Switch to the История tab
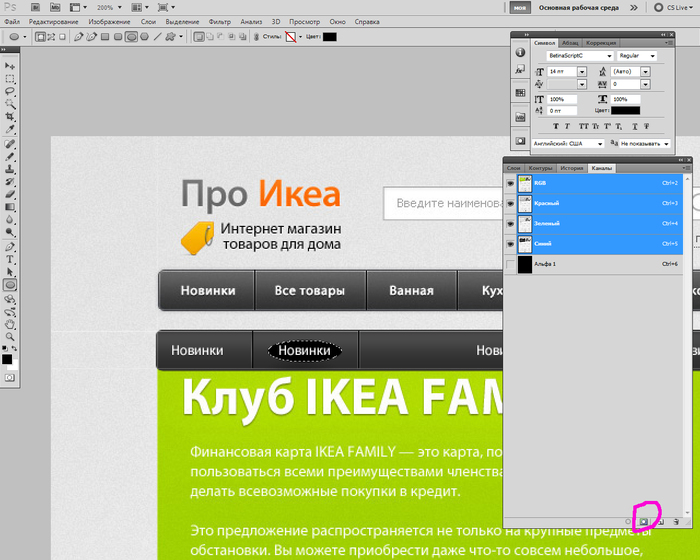Image resolution: width=700 pixels, height=560 pixels. [572, 168]
